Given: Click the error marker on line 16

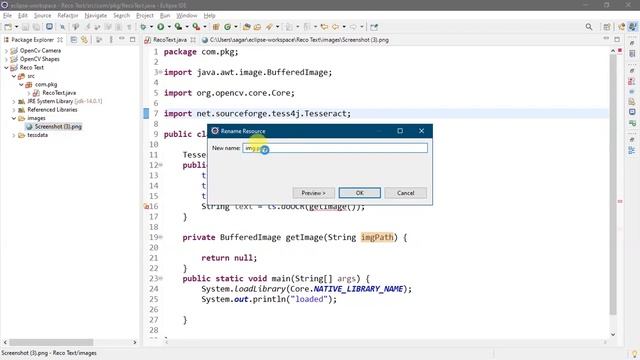Looking at the screenshot, I should (146, 207).
